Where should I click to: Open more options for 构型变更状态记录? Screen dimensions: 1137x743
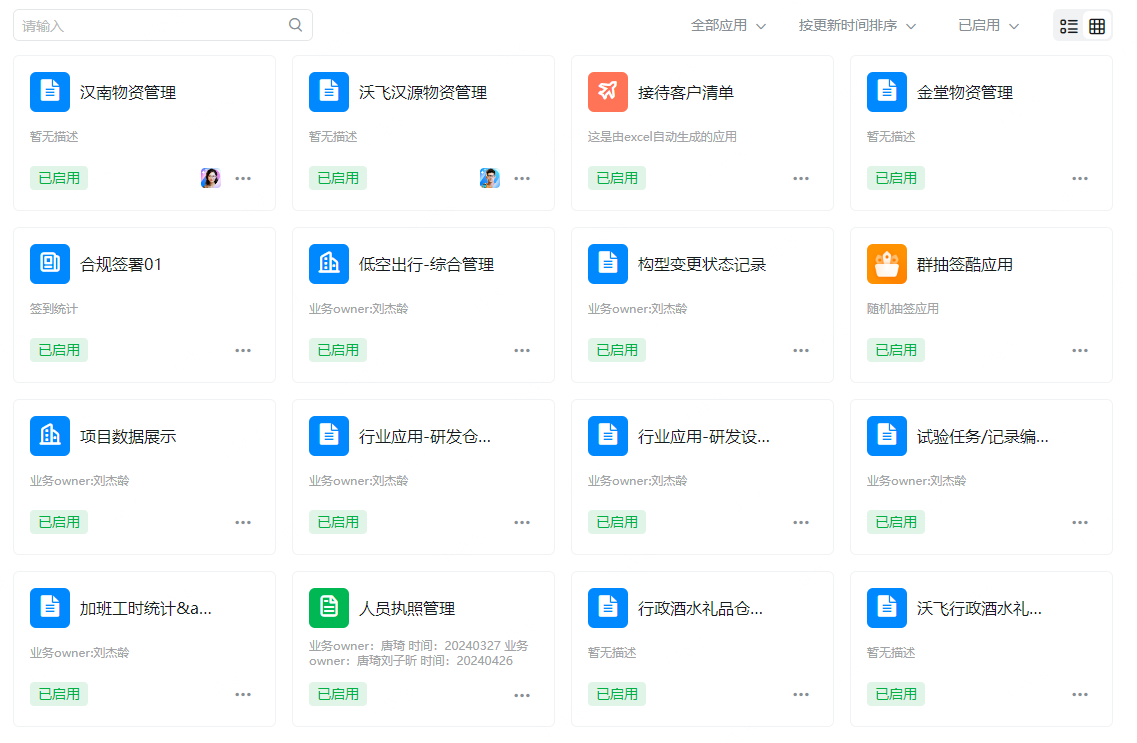pos(801,350)
